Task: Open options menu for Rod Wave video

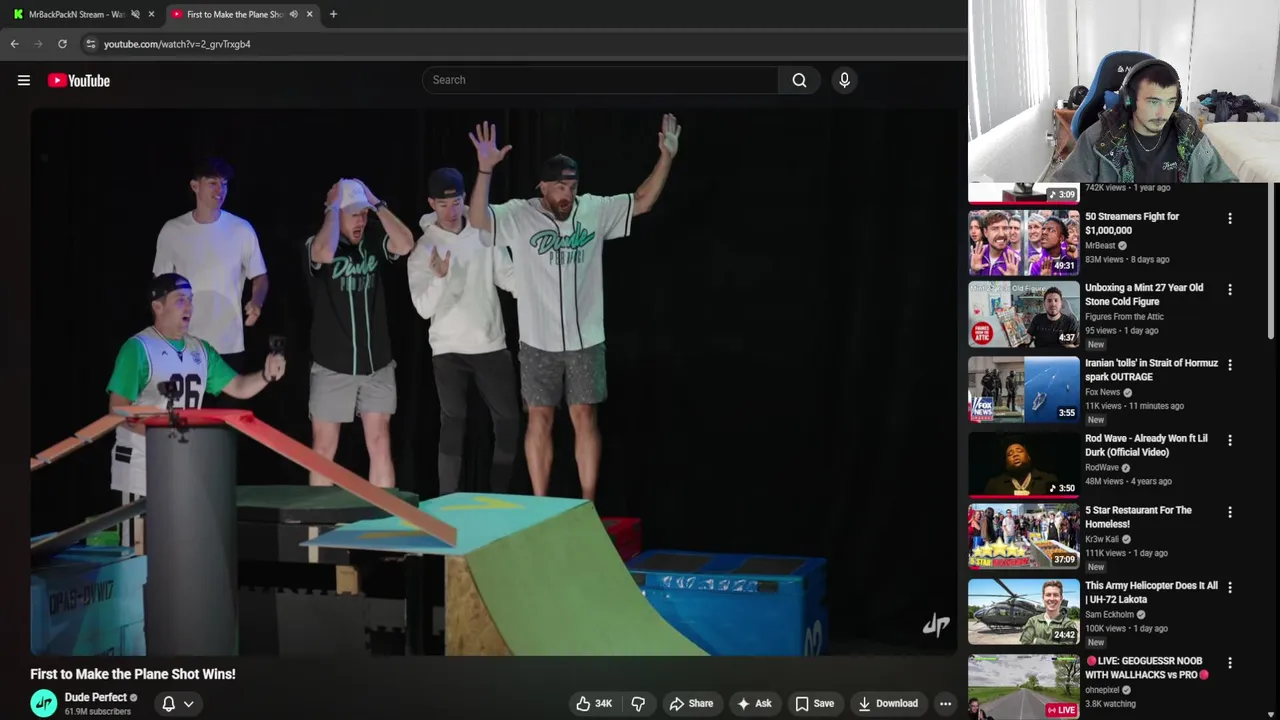Action: (1230, 440)
